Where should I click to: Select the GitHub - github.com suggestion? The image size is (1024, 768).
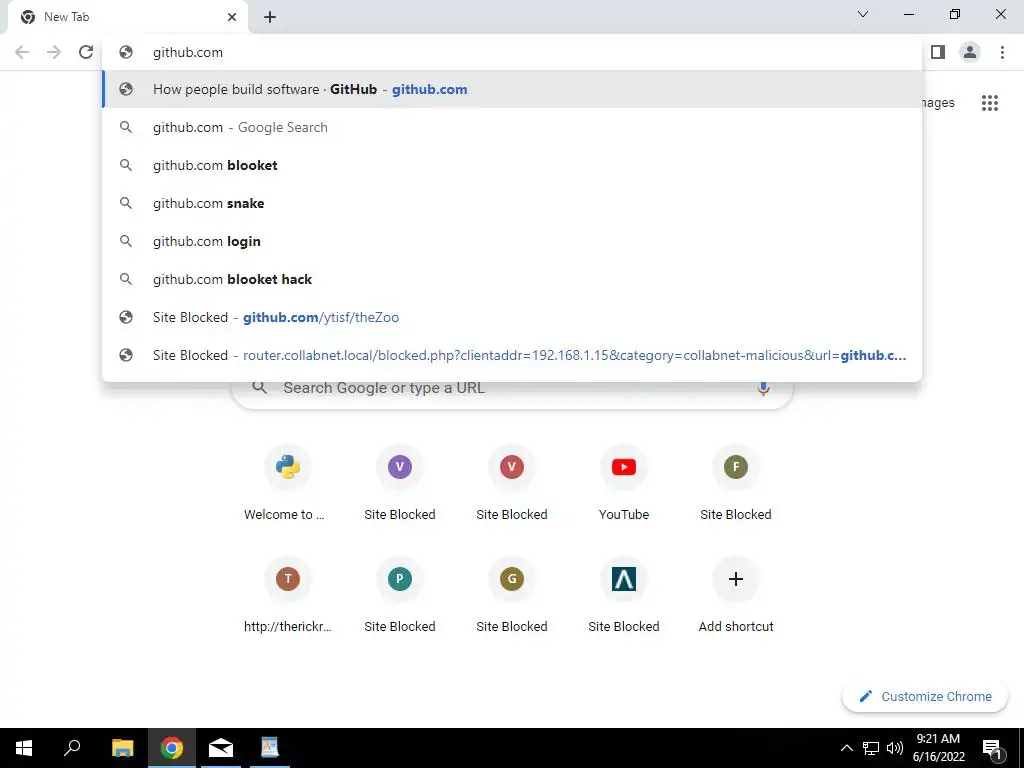pos(513,89)
